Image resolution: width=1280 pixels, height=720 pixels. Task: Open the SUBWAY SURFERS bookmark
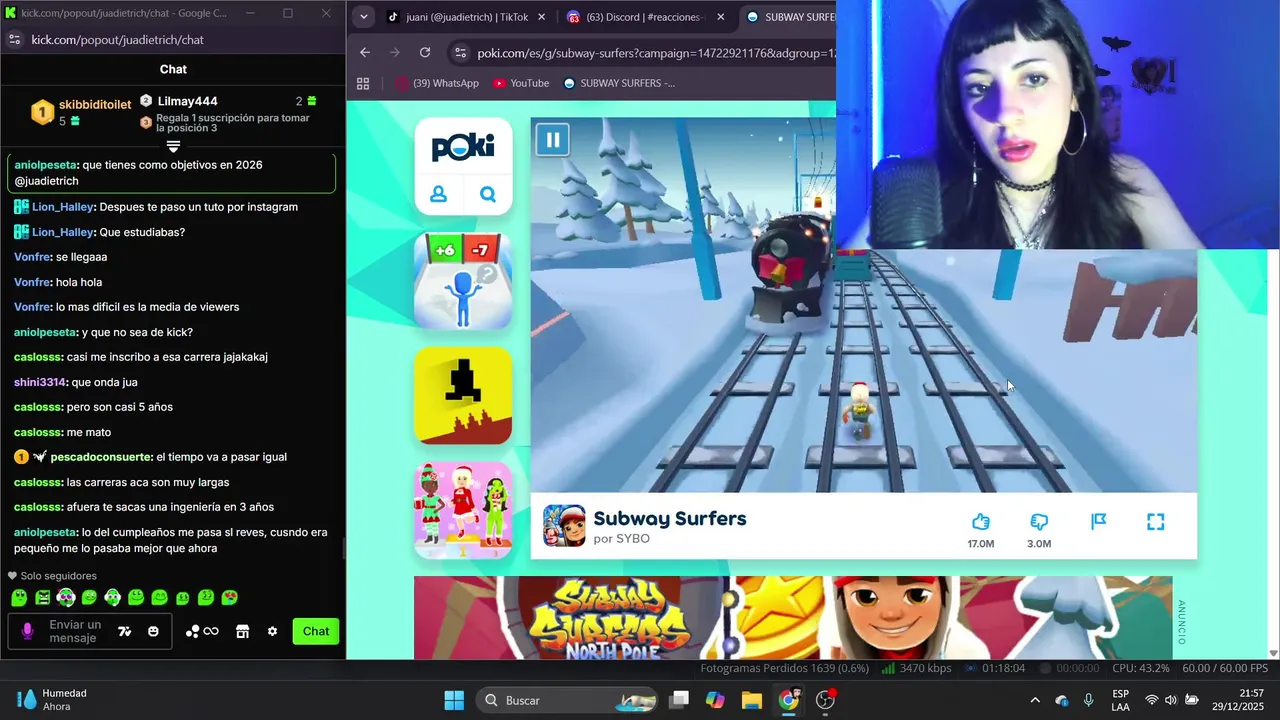(618, 83)
